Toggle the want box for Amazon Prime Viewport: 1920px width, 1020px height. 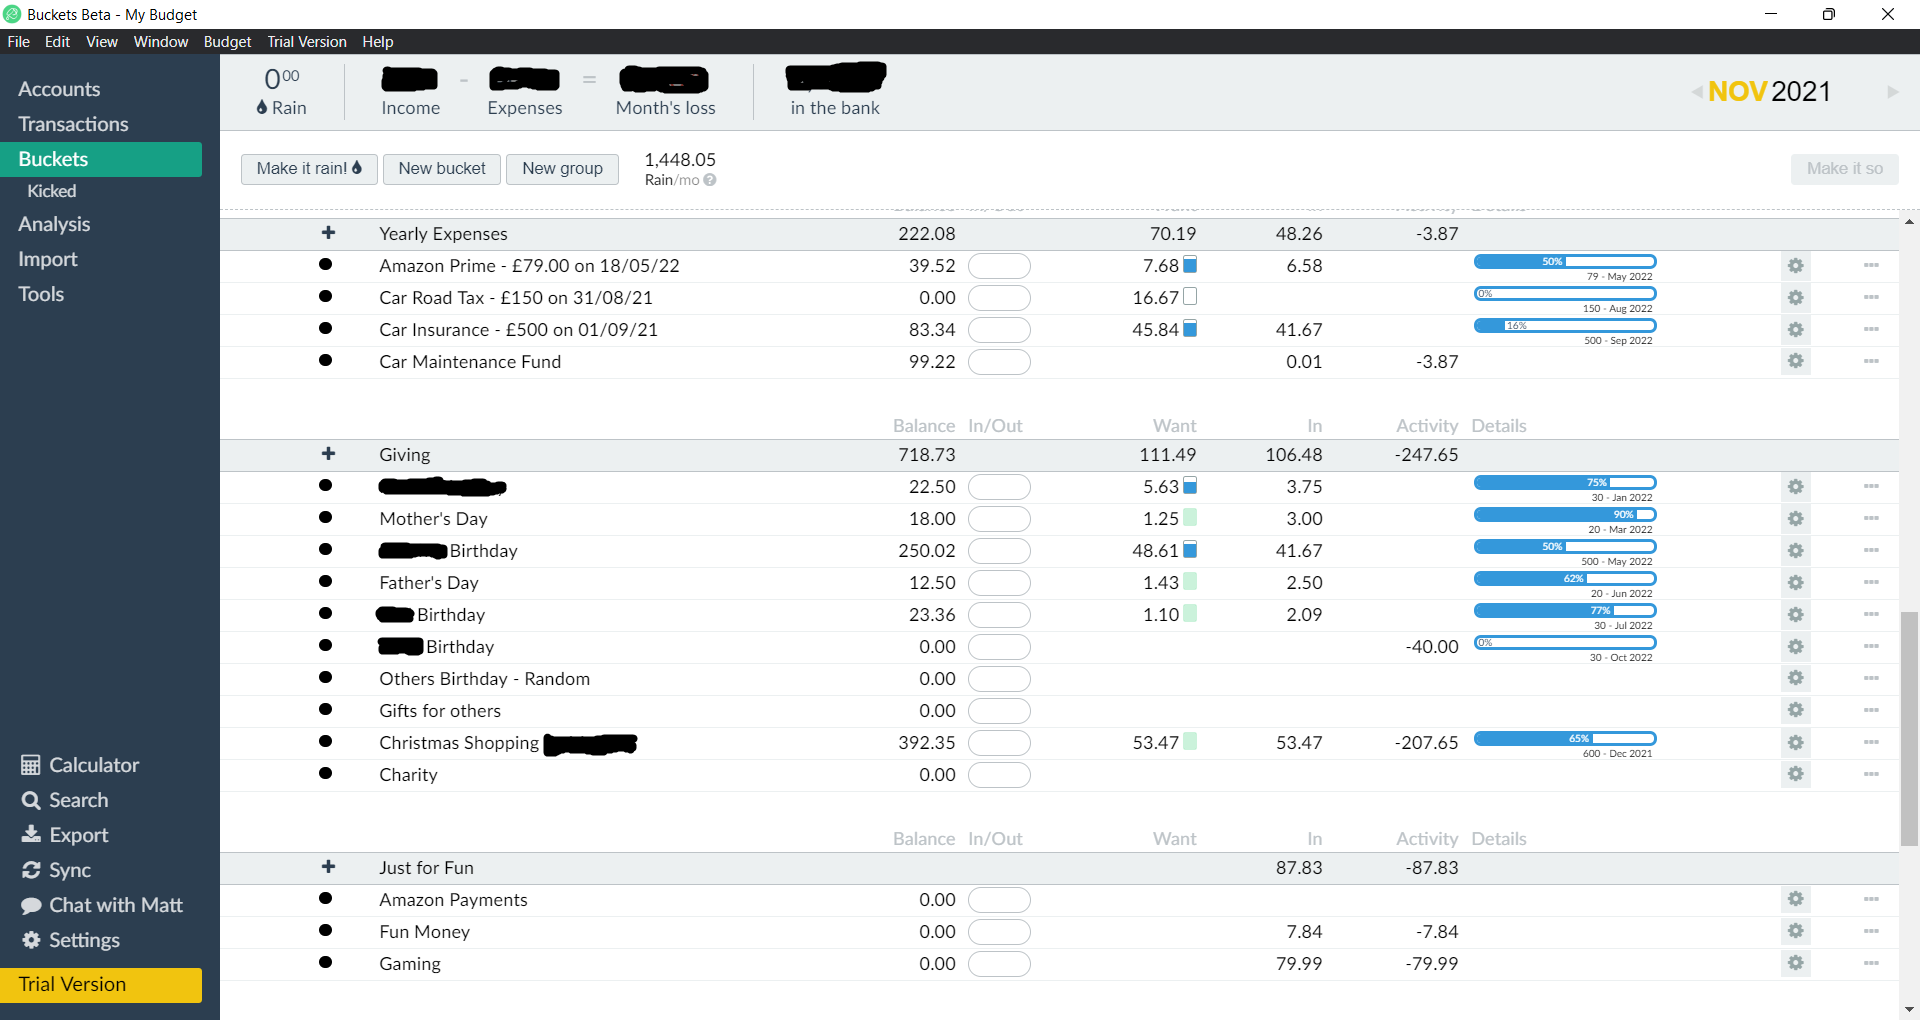coord(1190,265)
